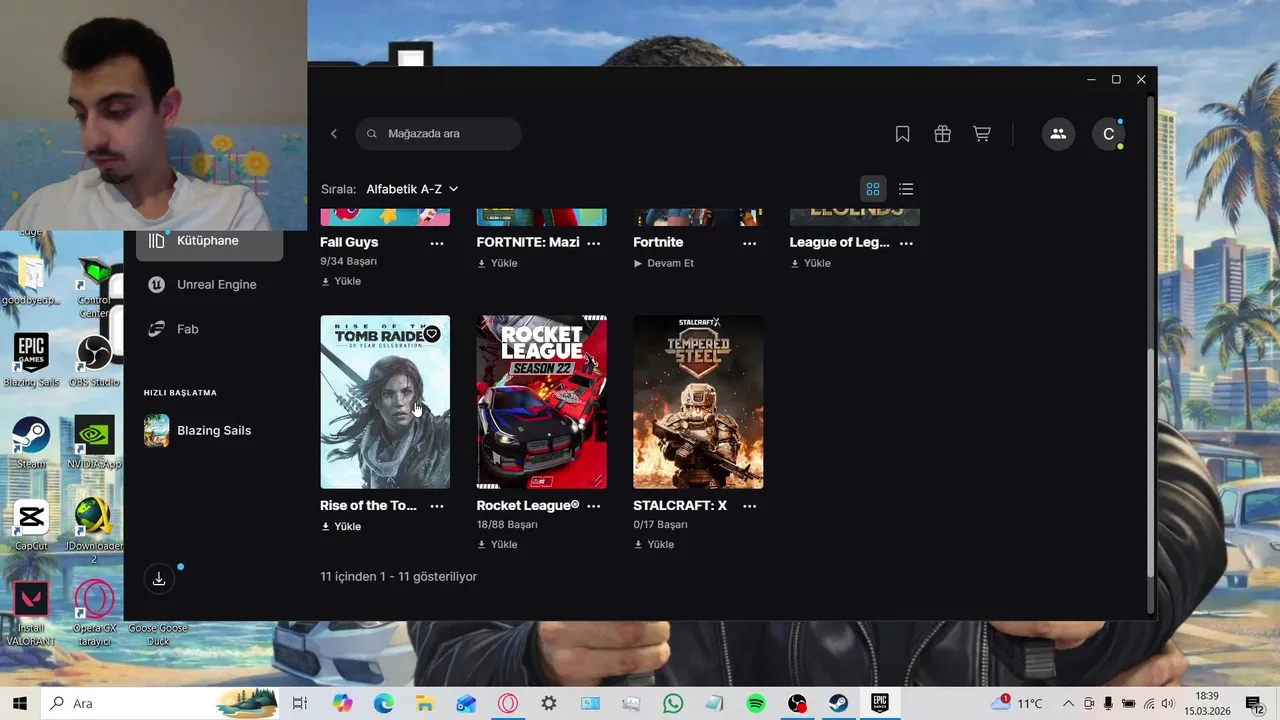The width and height of the screenshot is (1280, 720).
Task: Click Devam Et under Fortnite
Action: (x=663, y=264)
